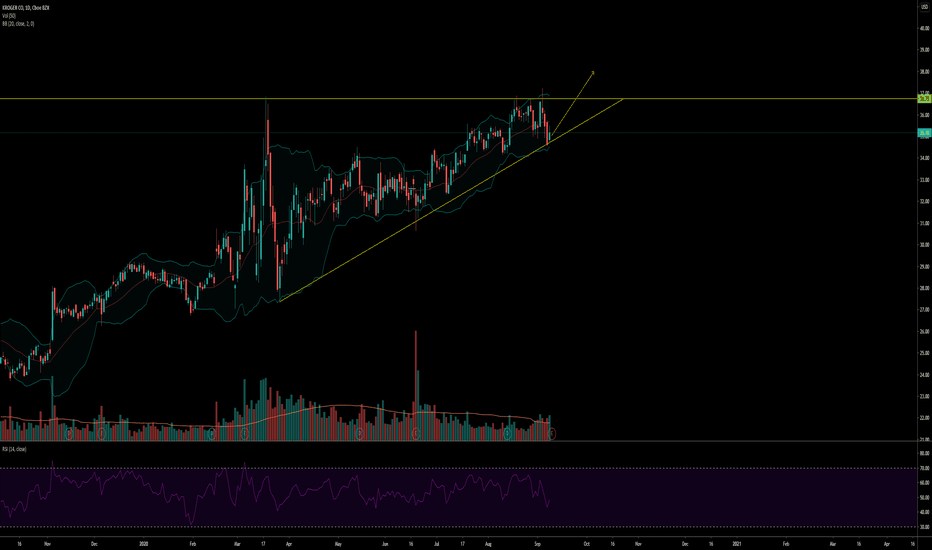Click the RSI 30.00 scale label
Image resolution: width=932 pixels, height=550 pixels.
coord(924,527)
